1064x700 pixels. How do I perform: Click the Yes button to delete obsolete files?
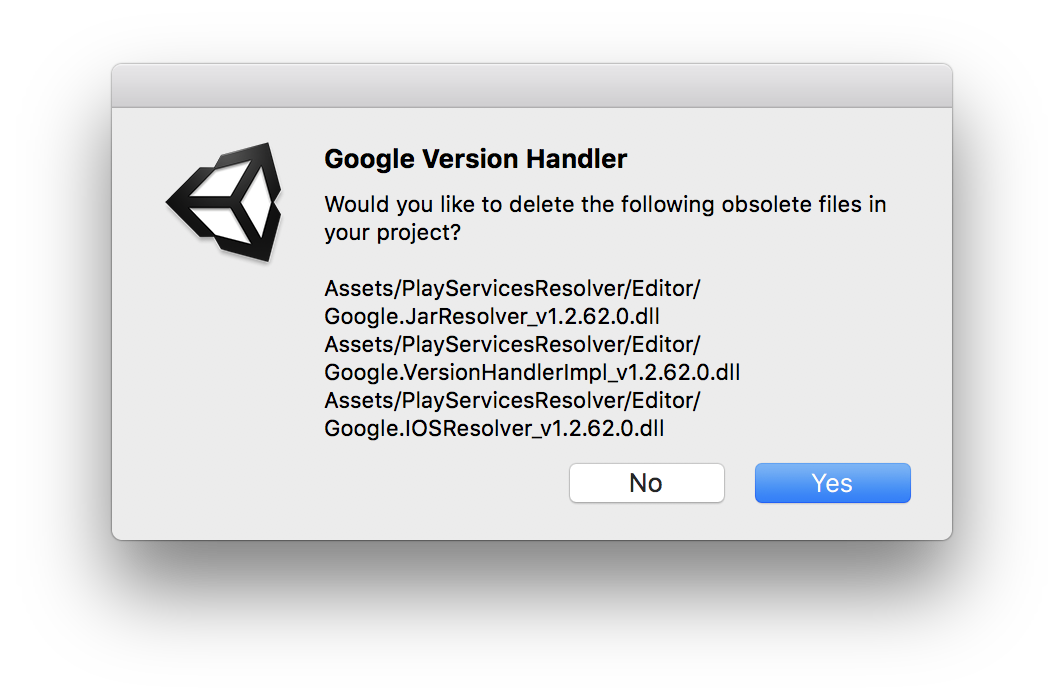(832, 483)
